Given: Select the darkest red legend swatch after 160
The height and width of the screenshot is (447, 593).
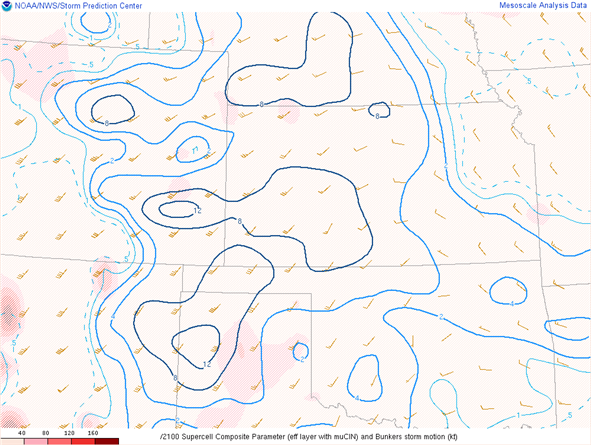Looking at the screenshot, I should (107, 441).
